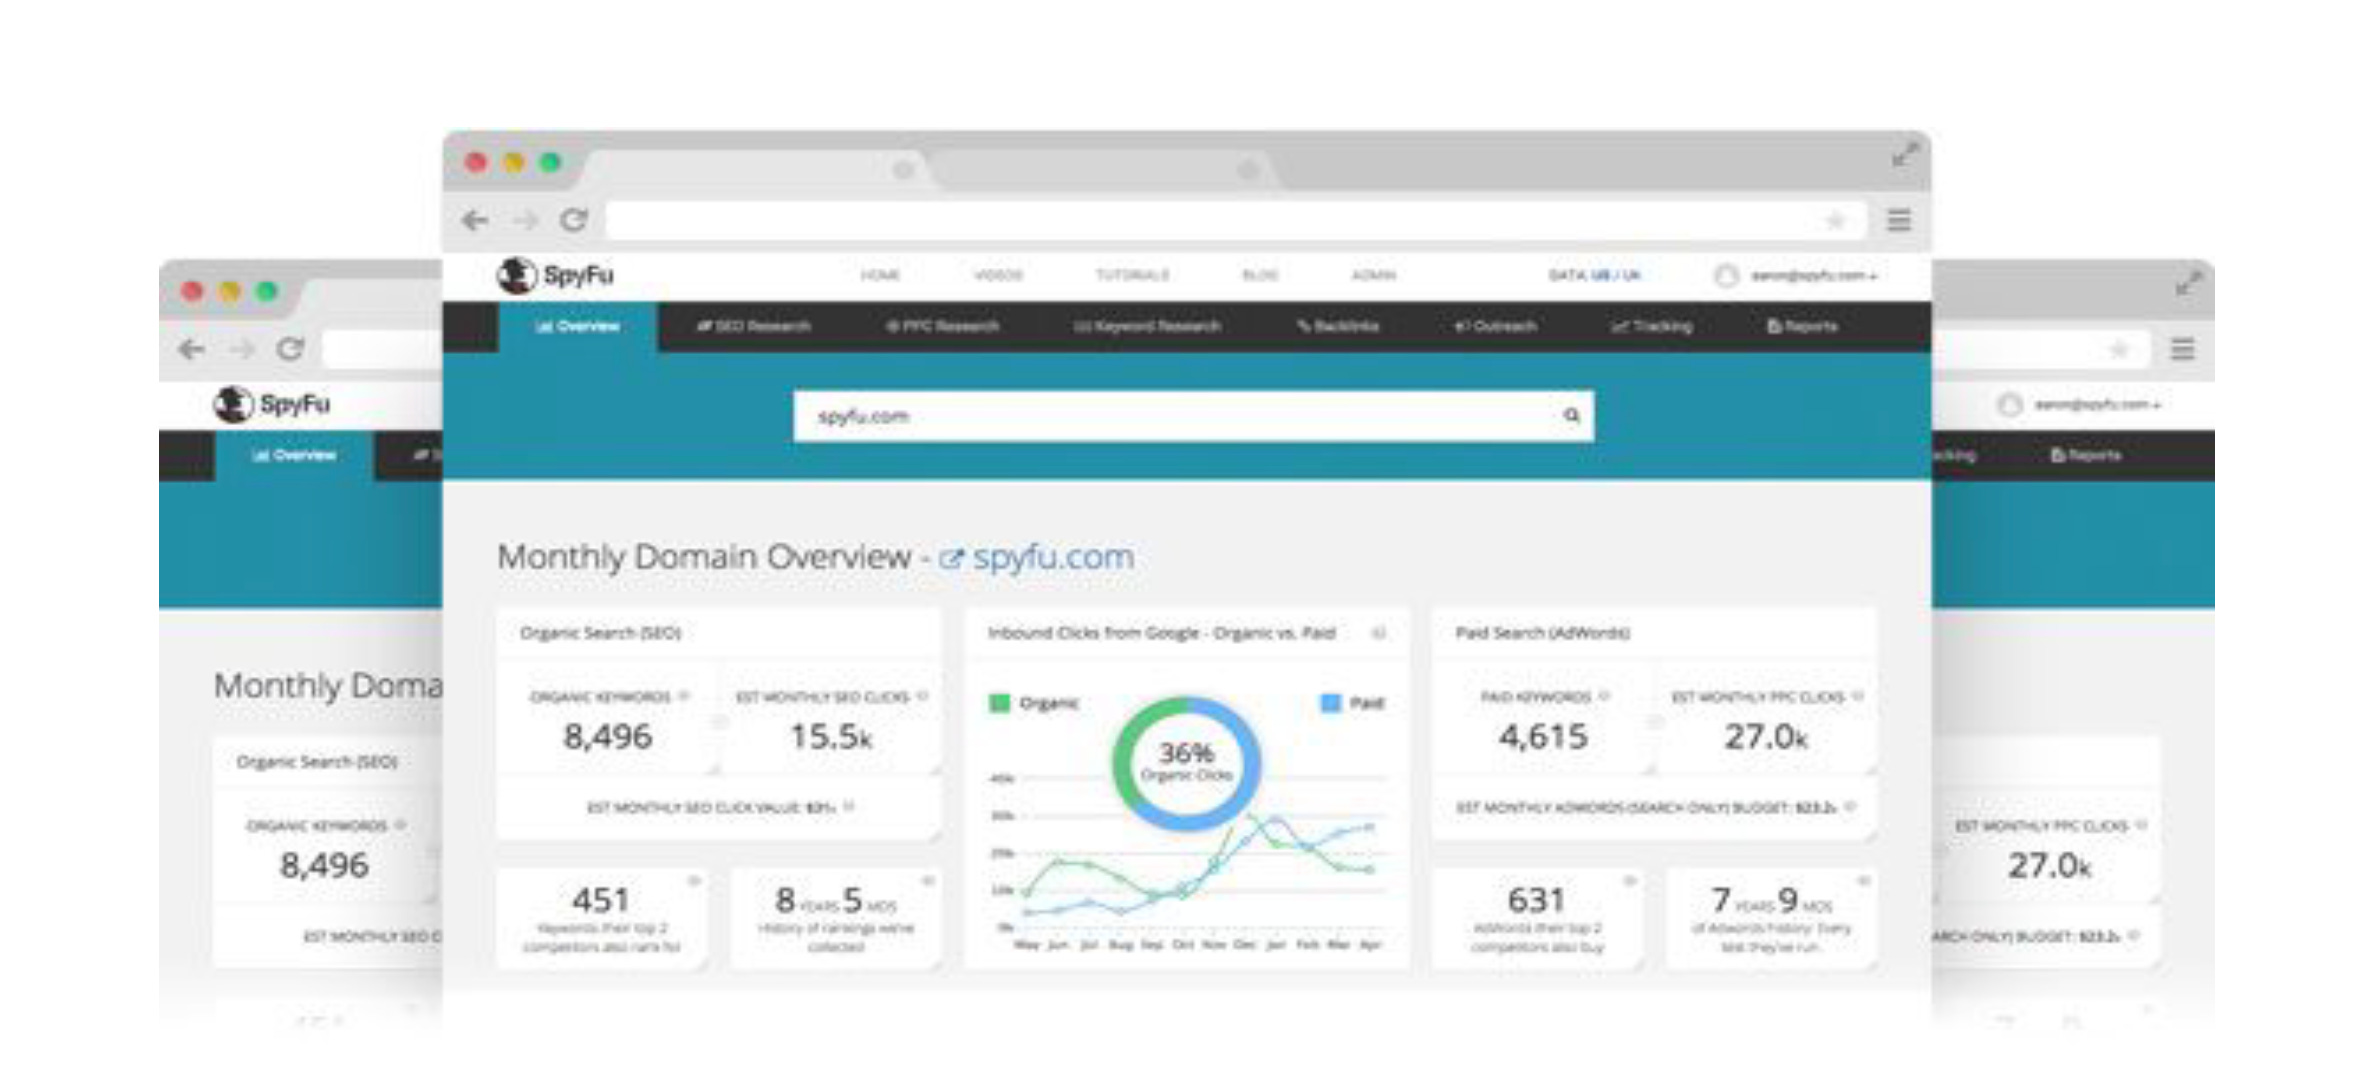Image resolution: width=2364 pixels, height=1090 pixels.
Task: Open the Tutorials link in the top navigation
Action: [1132, 275]
